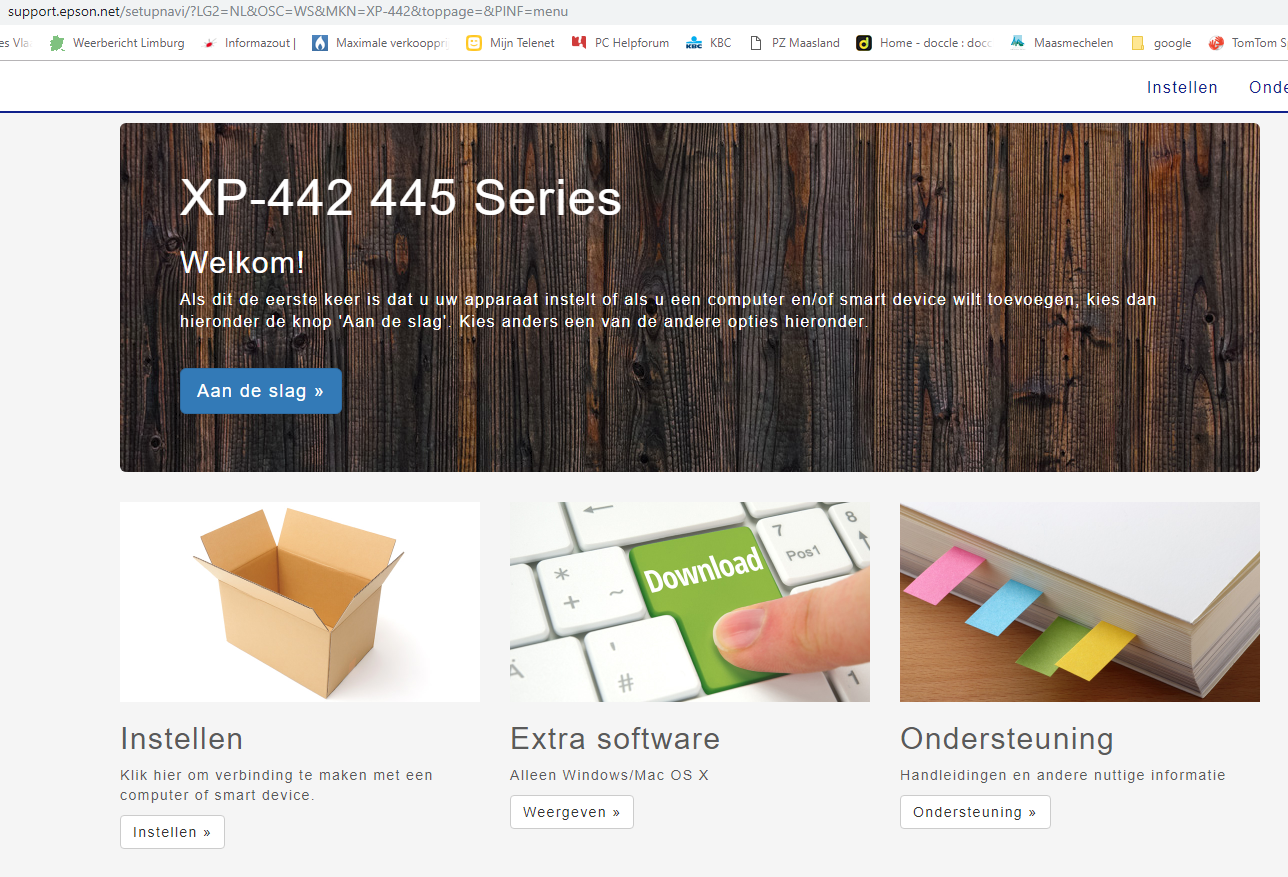This screenshot has width=1288, height=877.
Task: Click the 'Ondersteuning »' button
Action: (975, 812)
